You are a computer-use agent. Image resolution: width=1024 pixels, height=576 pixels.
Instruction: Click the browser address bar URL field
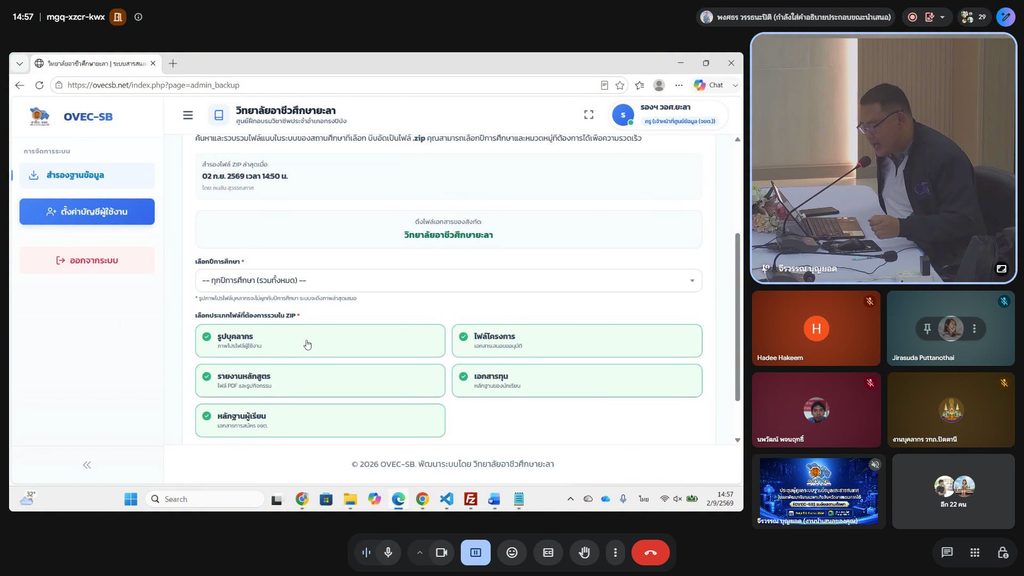327,85
